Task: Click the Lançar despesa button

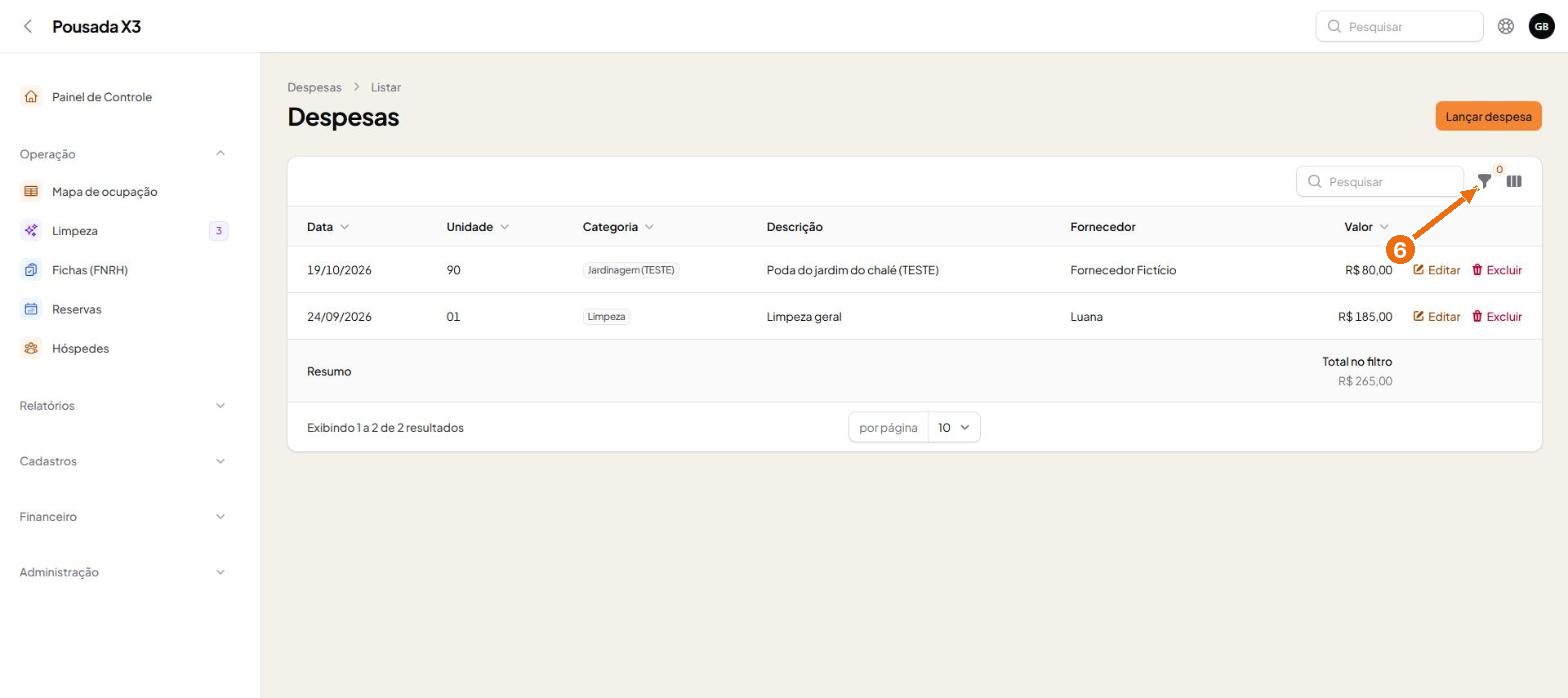Action: (1488, 116)
